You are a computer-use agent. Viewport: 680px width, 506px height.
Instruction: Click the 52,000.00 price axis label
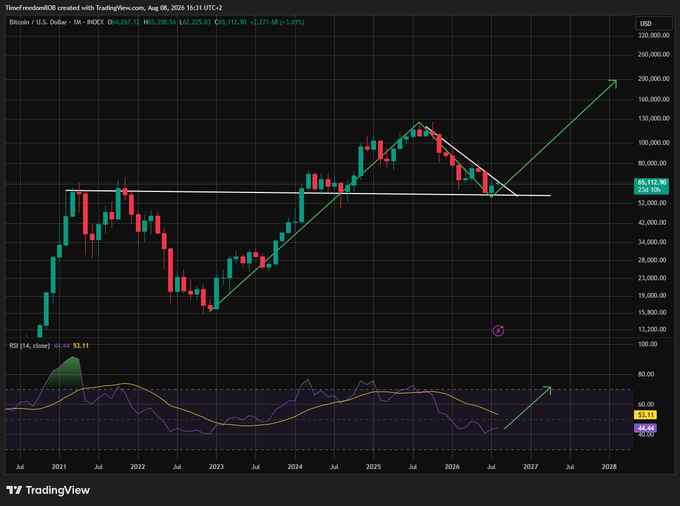pos(654,203)
